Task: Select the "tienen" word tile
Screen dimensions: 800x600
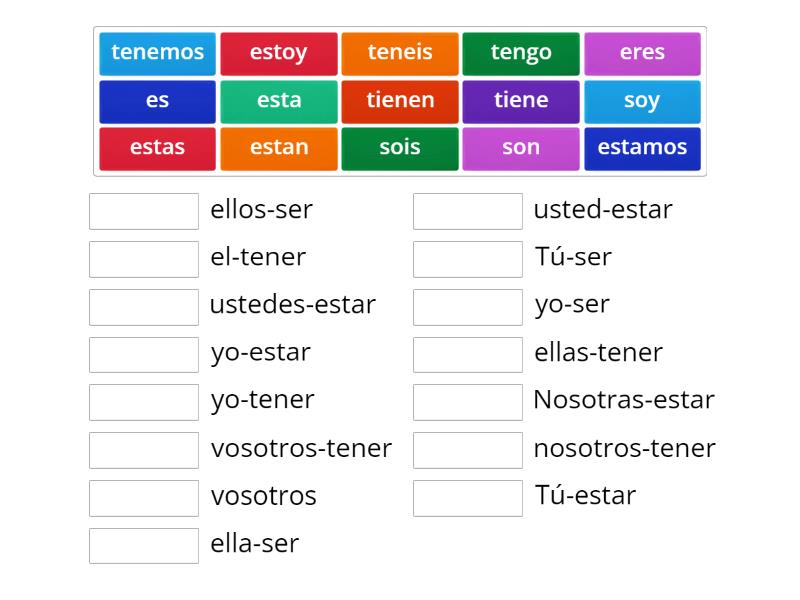Action: click(x=400, y=100)
